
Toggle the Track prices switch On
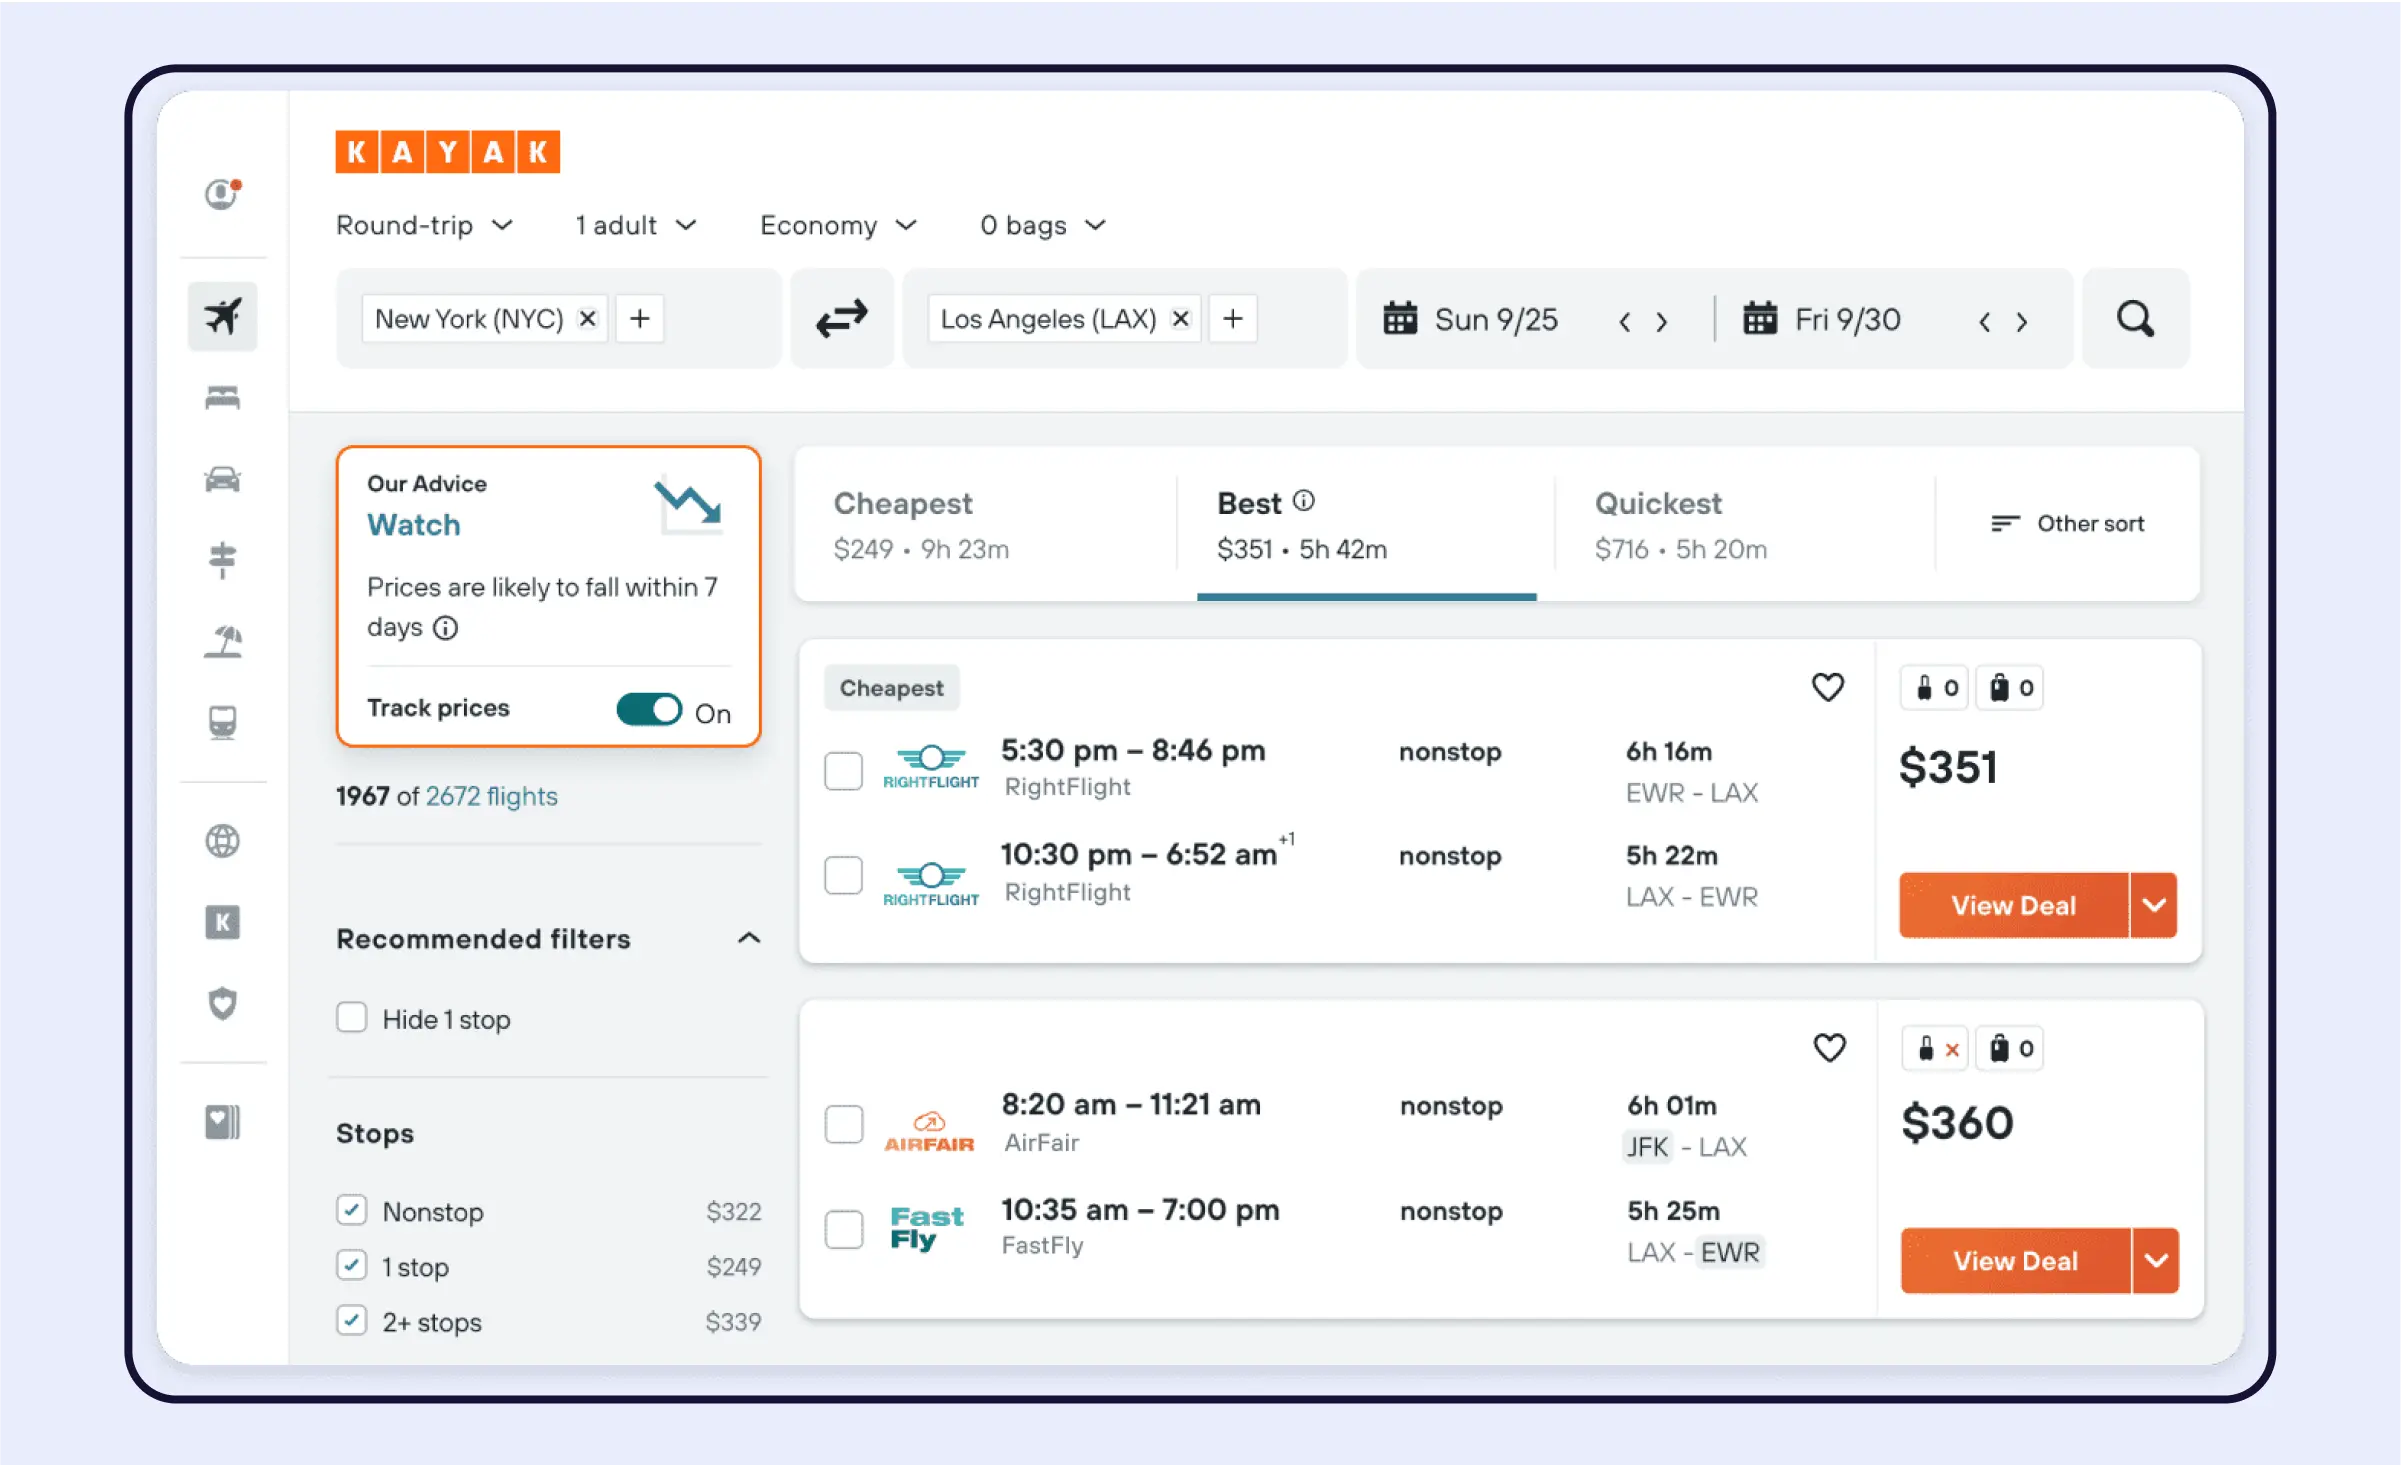click(652, 707)
